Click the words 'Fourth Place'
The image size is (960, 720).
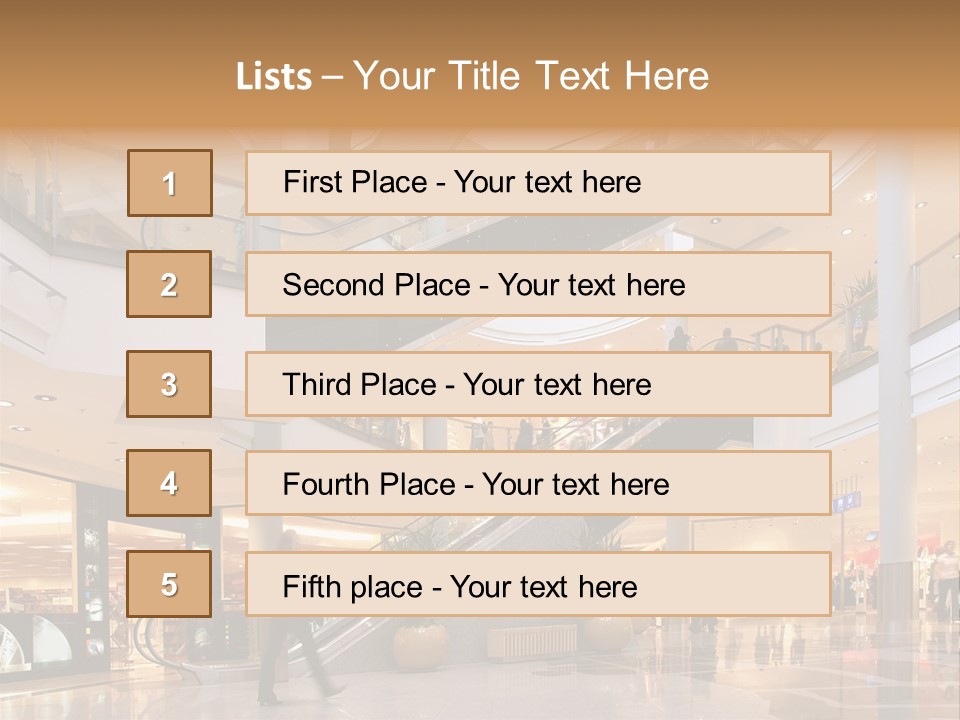pyautogui.click(x=369, y=484)
